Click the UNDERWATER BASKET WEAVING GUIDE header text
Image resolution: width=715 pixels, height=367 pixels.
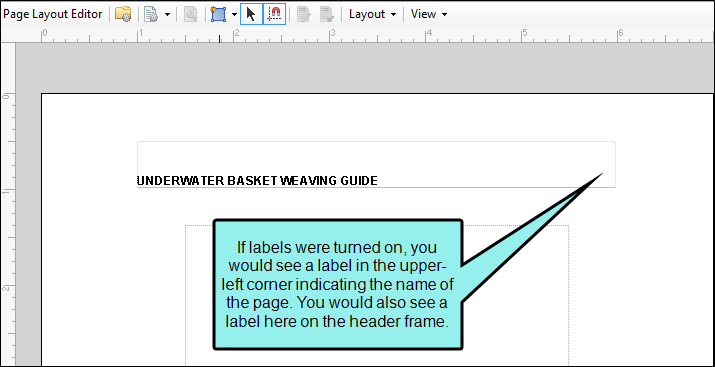coord(257,181)
